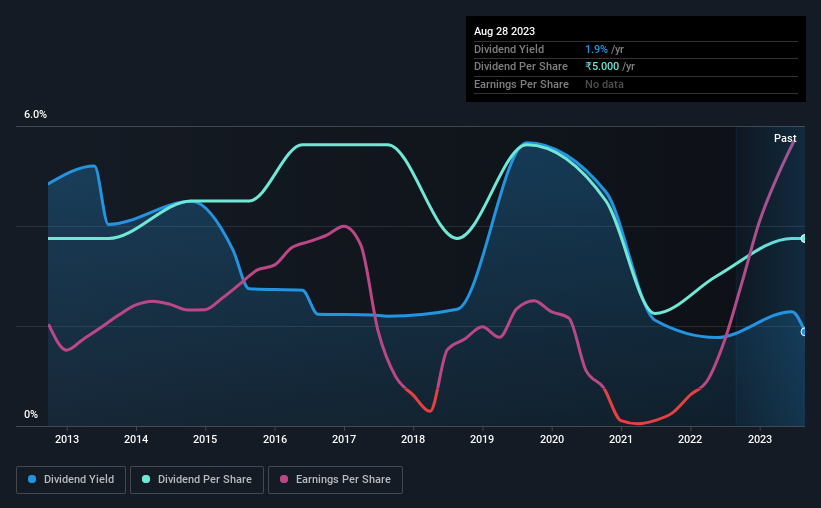821x508 pixels.
Task: Toggle the Dividend Yield legend button
Action: click(71, 480)
